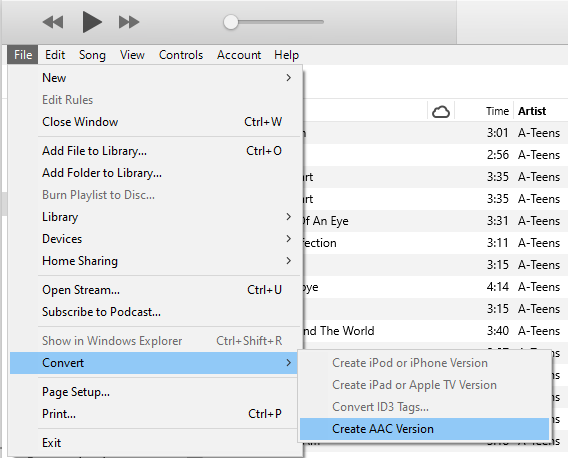Select the song row with time 3:11
The image size is (568, 458).
pos(435,243)
